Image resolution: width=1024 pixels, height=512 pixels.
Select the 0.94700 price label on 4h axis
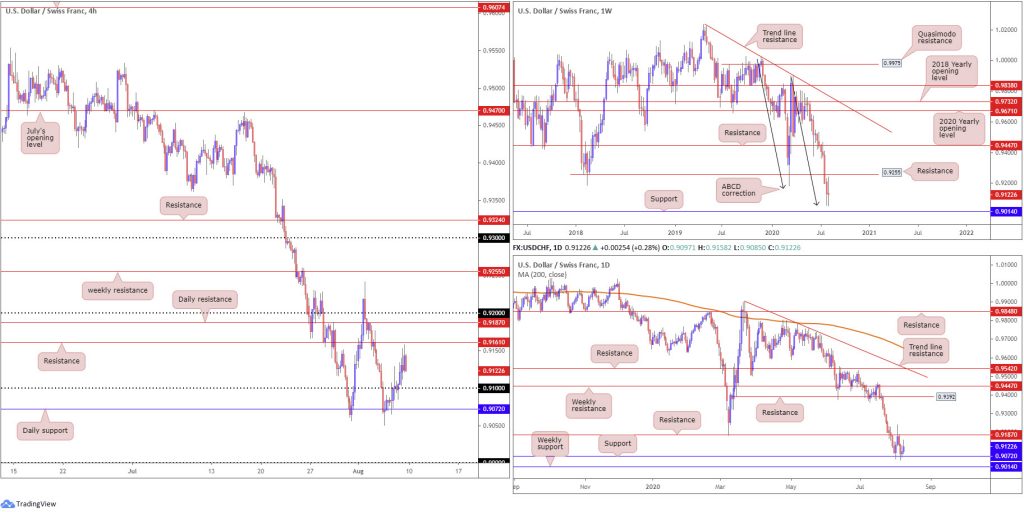pos(492,110)
